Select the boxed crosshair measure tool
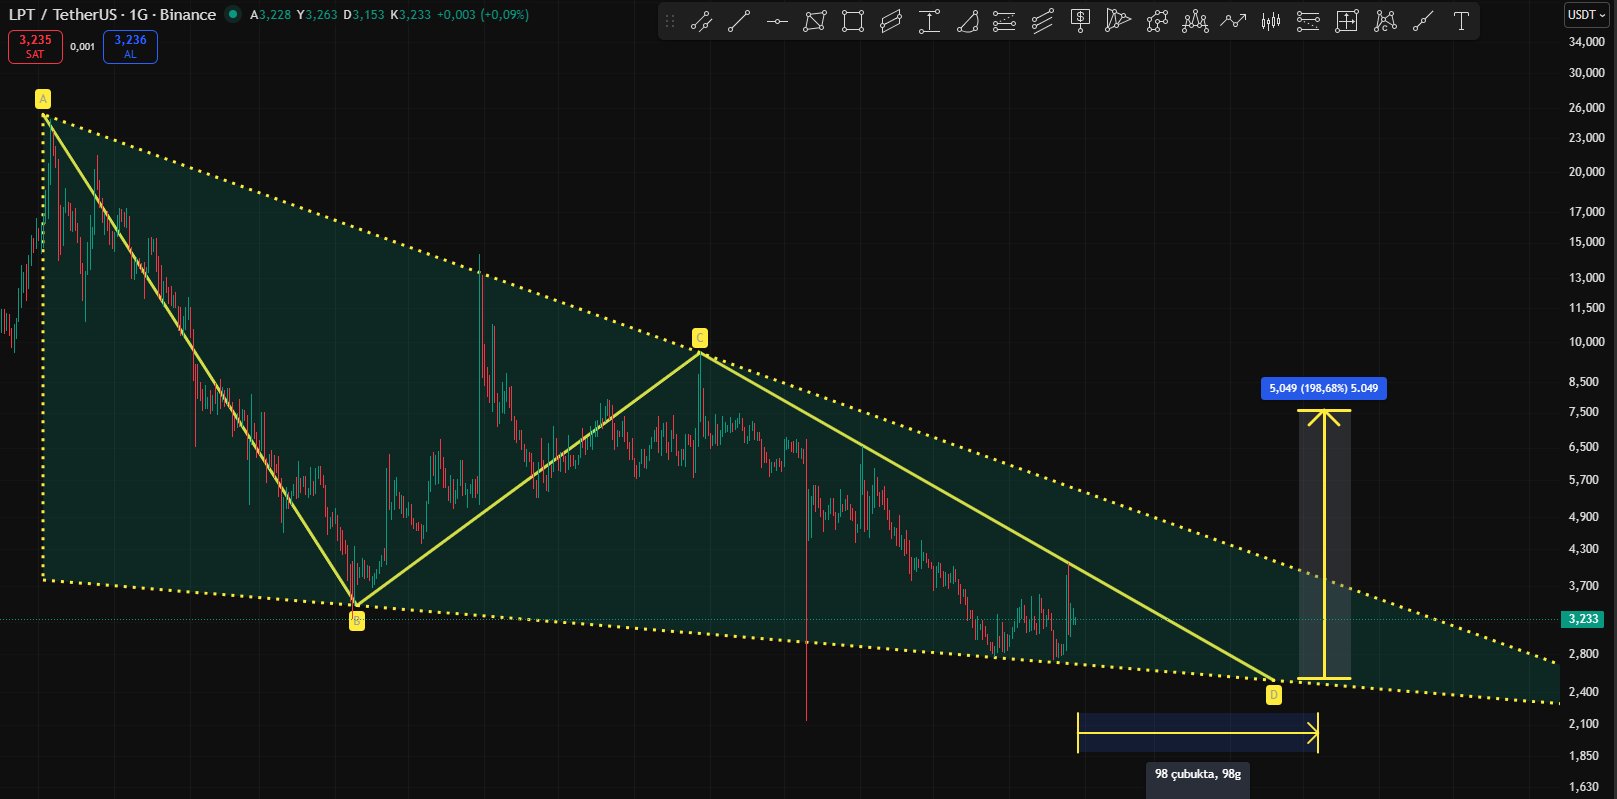The height and width of the screenshot is (799, 1617). [x=1347, y=21]
